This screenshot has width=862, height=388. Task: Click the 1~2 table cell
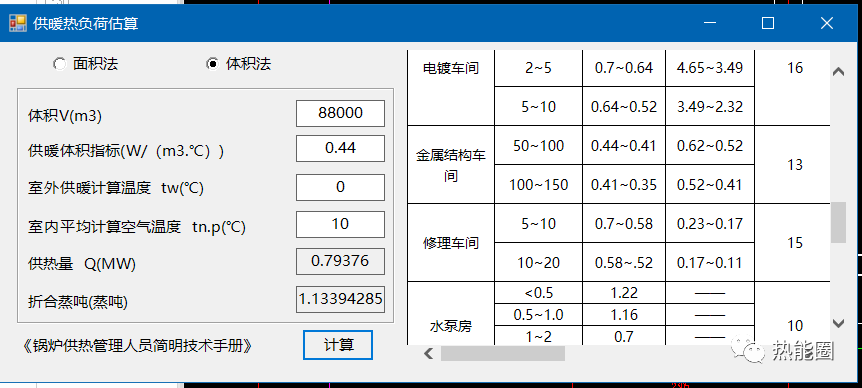539,335
